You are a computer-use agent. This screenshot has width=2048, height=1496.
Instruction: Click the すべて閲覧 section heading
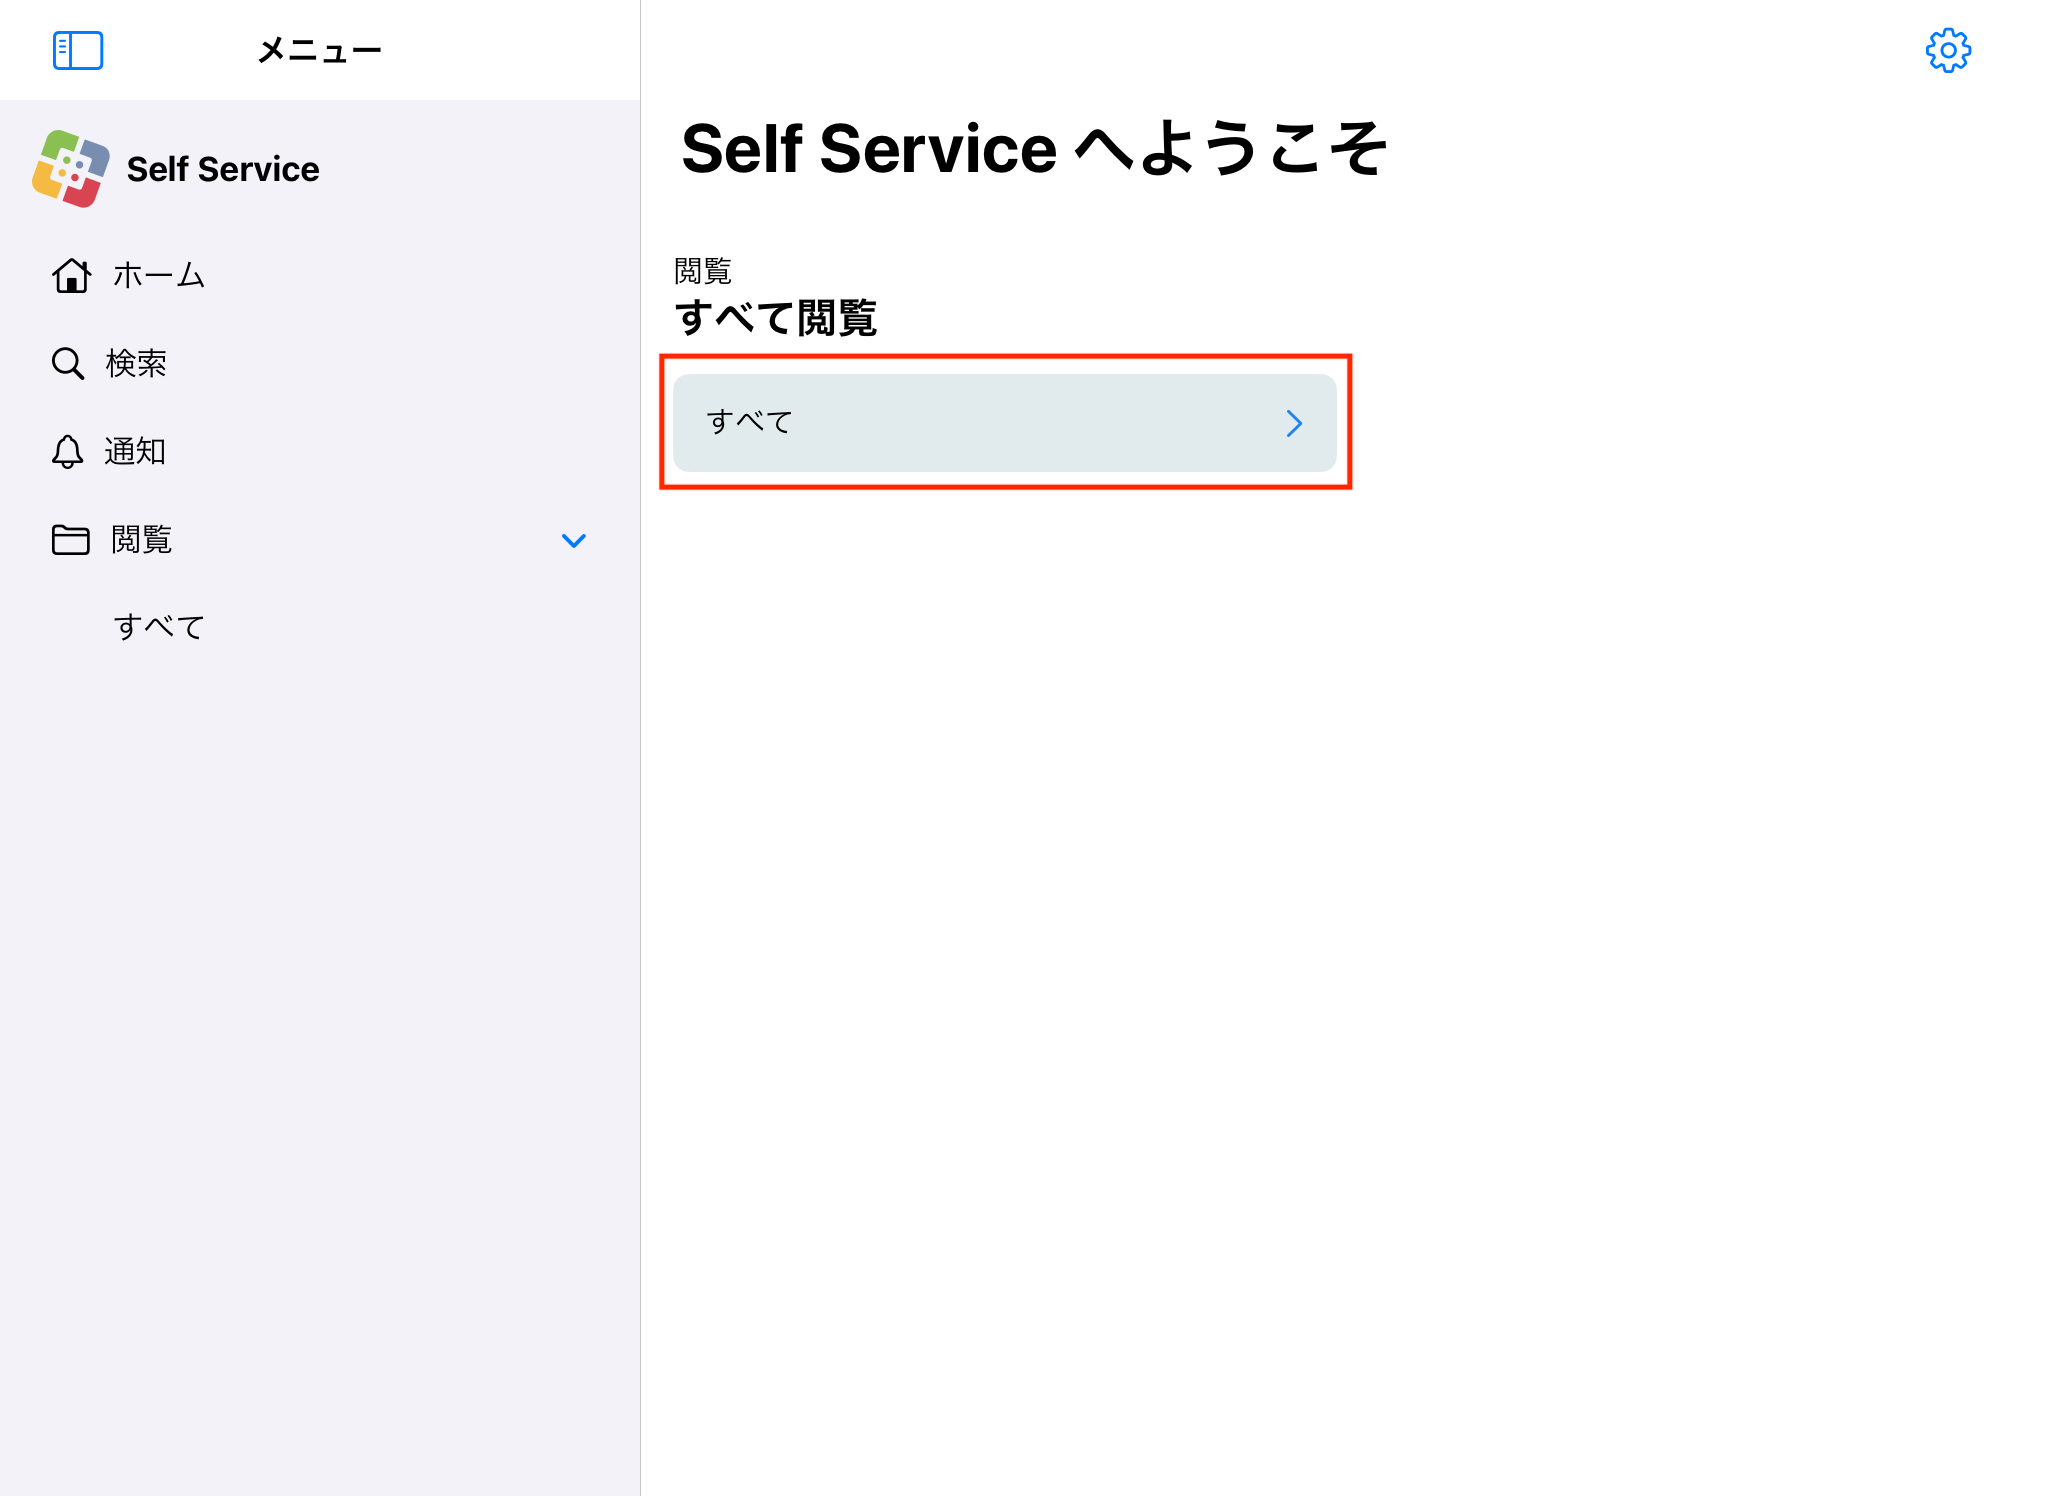(776, 318)
